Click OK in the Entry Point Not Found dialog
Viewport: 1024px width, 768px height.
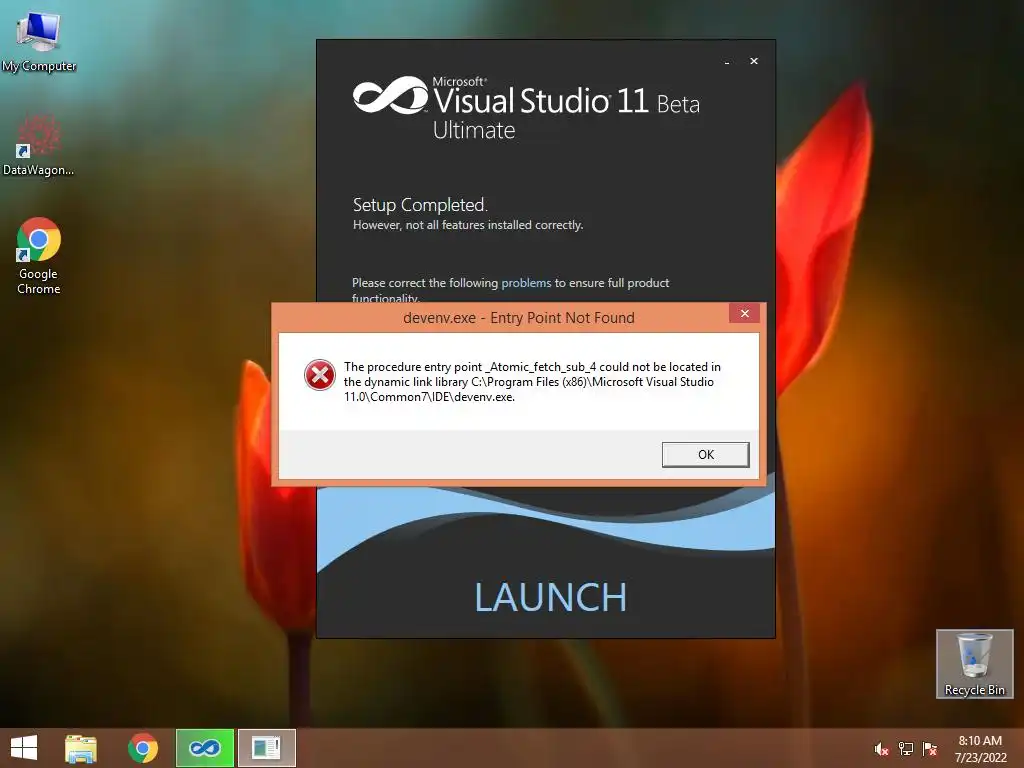point(705,455)
